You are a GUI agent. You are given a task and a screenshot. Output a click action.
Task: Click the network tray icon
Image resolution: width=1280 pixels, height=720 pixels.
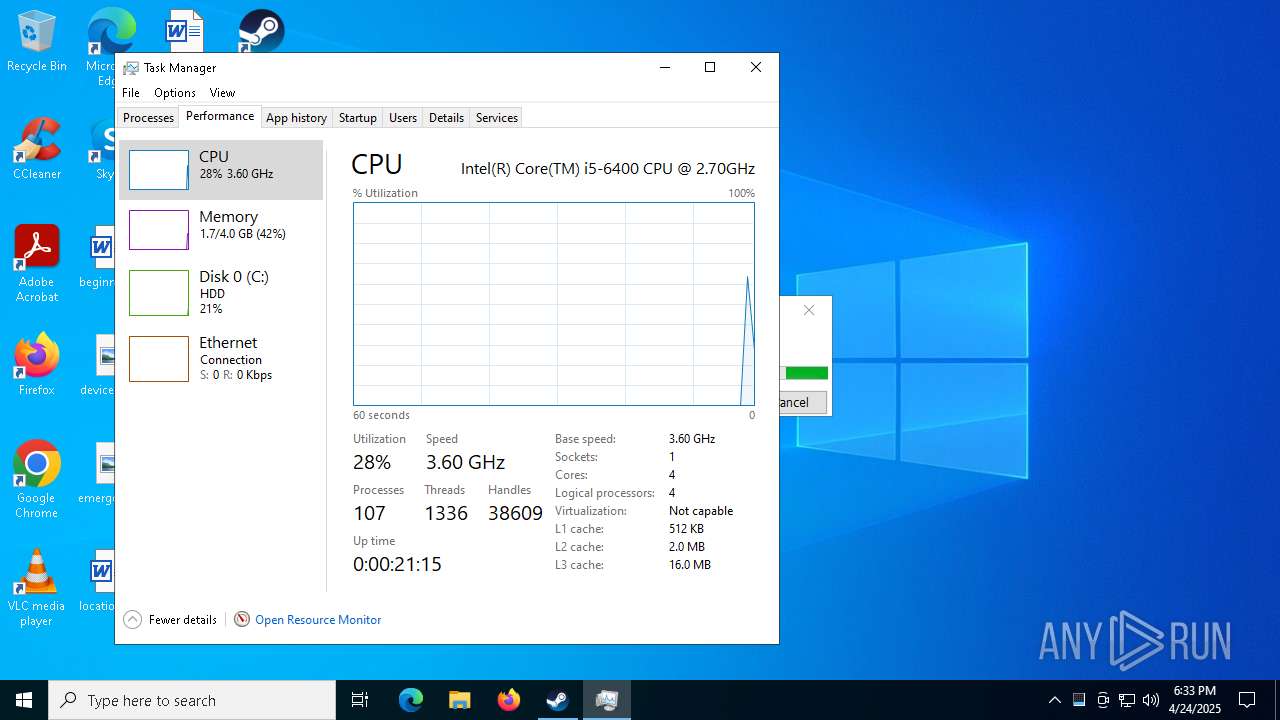[x=1127, y=700]
